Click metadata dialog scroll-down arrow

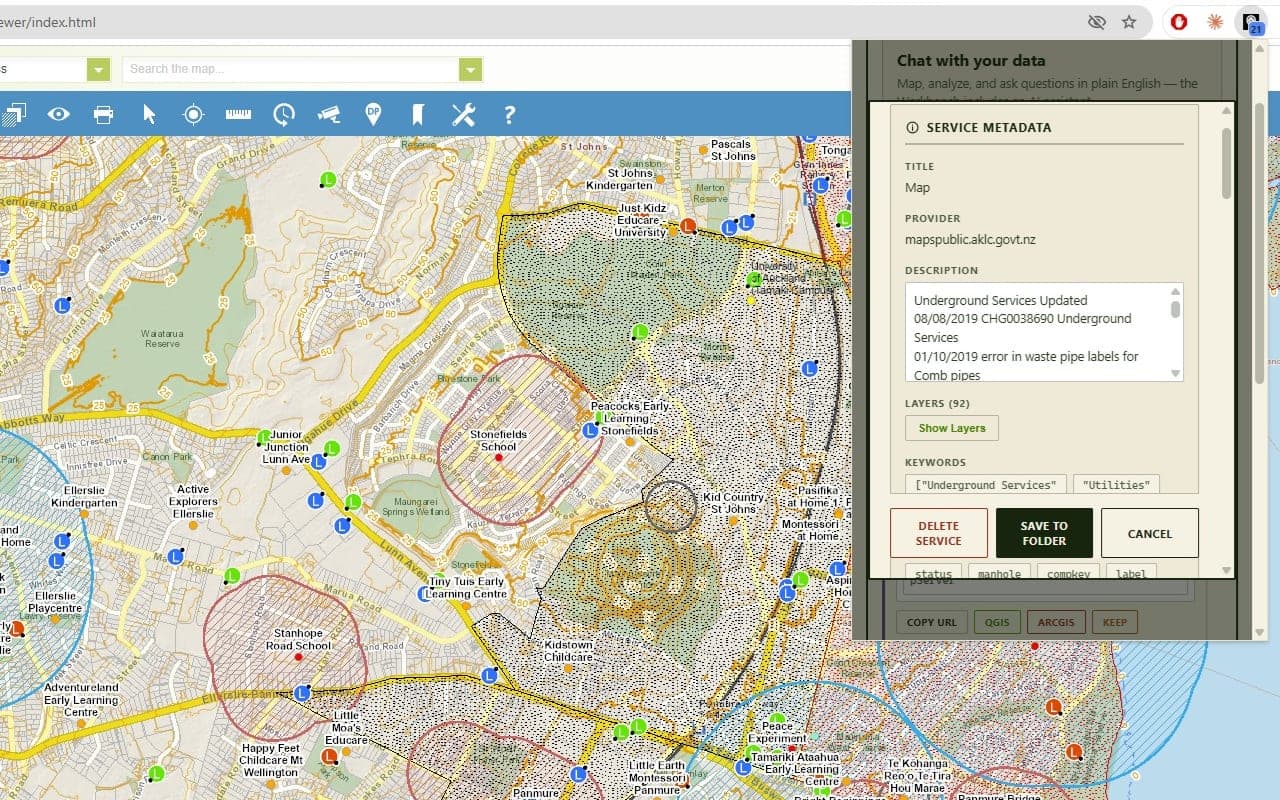pyautogui.click(x=1227, y=570)
